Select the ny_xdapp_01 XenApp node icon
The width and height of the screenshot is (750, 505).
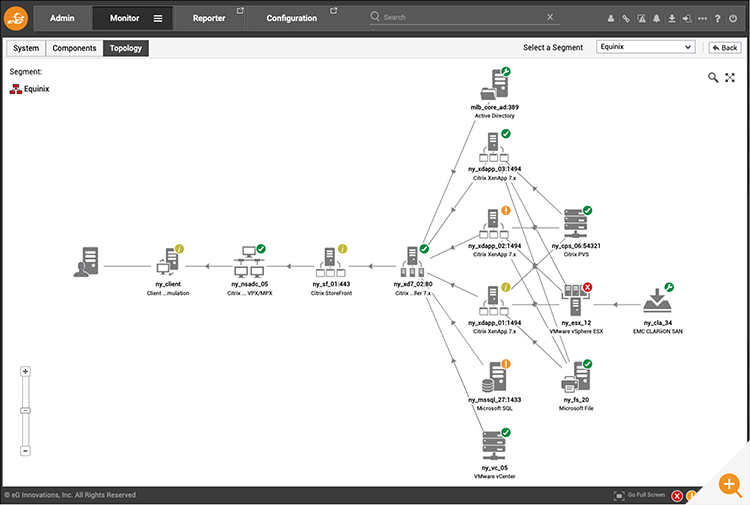(x=494, y=301)
